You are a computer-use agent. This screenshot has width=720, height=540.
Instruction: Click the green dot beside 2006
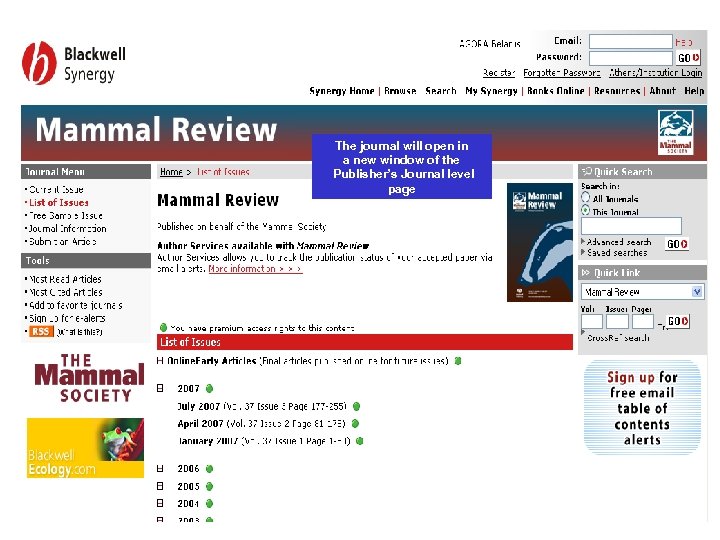pyautogui.click(x=209, y=469)
